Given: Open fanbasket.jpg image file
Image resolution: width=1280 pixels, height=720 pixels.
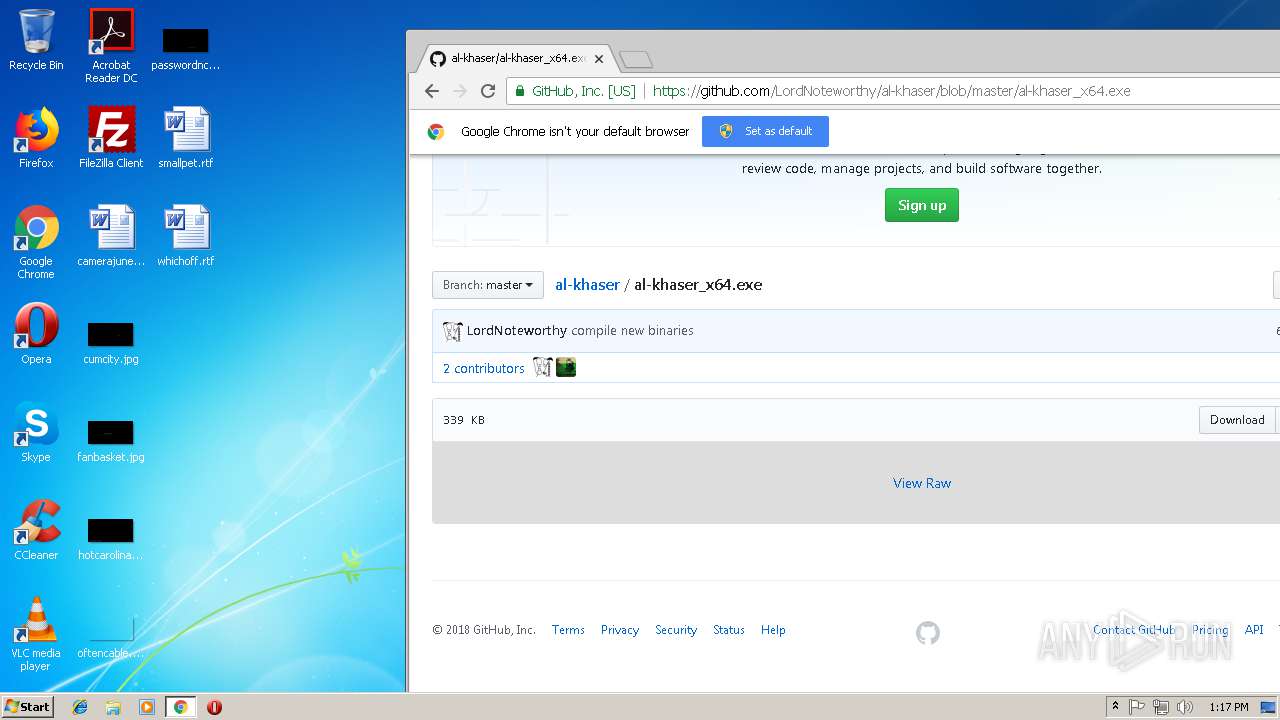Looking at the screenshot, I should point(111,440).
